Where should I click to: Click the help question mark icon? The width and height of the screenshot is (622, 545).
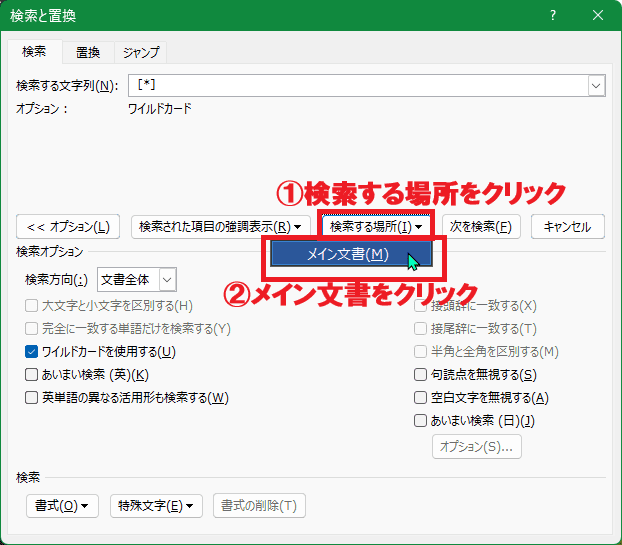553,15
